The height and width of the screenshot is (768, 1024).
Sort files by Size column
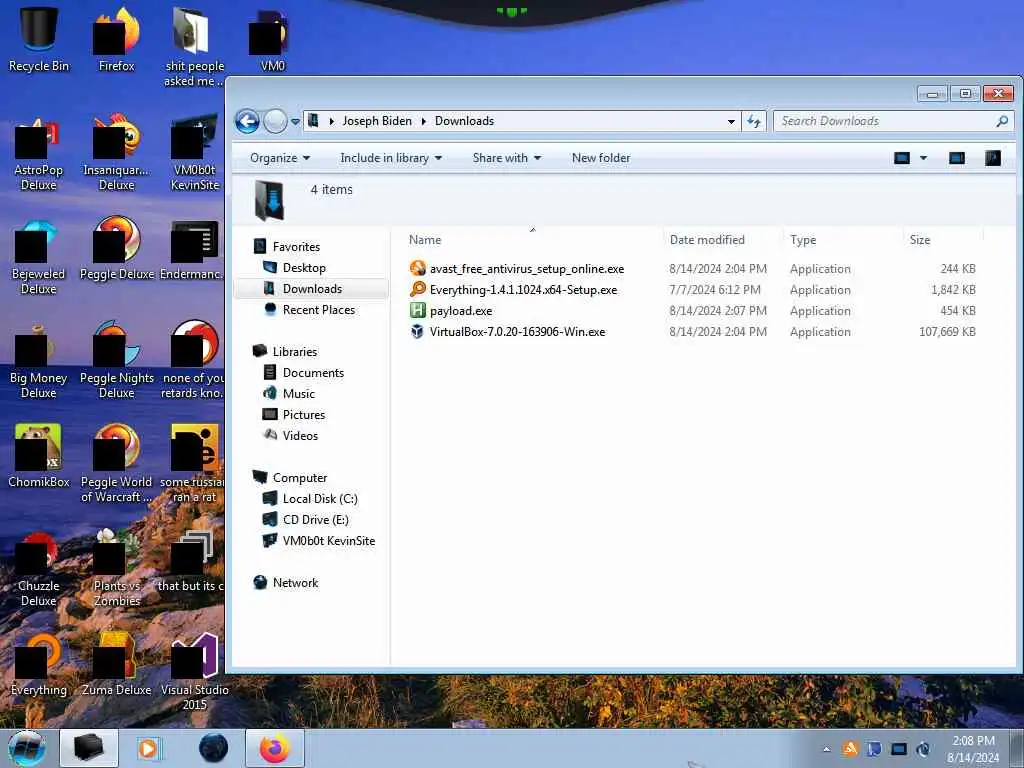click(920, 240)
